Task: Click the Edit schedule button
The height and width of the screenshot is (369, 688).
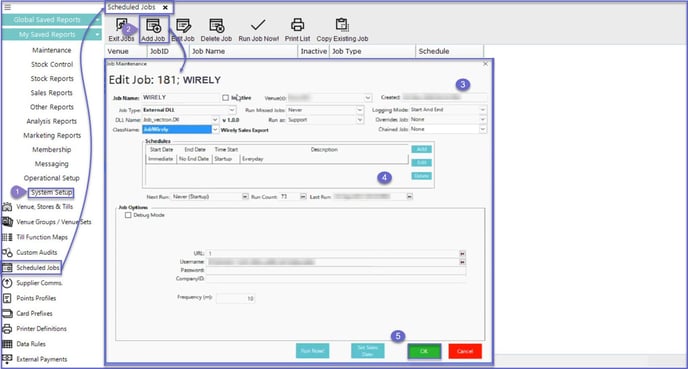Action: point(422,163)
